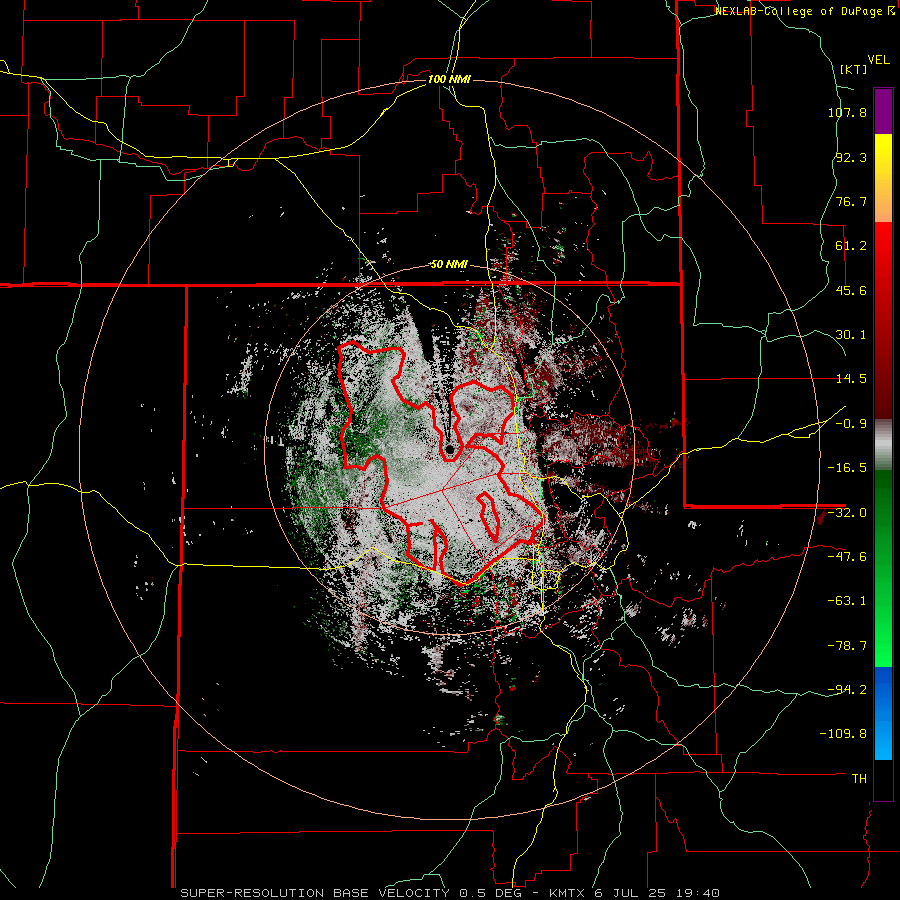900x900 pixels.
Task: Click the 92.3 velocity scale value
Action: [x=851, y=157]
